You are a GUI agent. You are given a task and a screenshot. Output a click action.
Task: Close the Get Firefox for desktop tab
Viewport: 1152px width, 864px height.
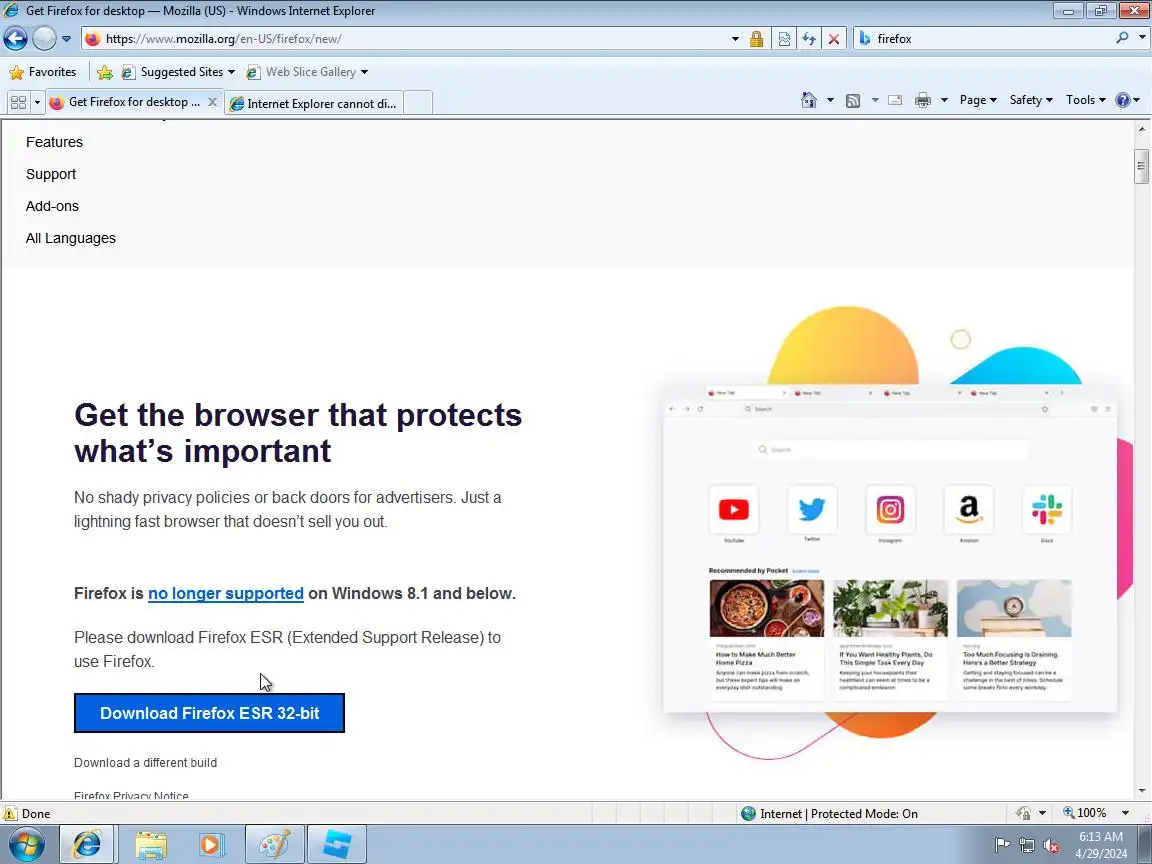(212, 102)
